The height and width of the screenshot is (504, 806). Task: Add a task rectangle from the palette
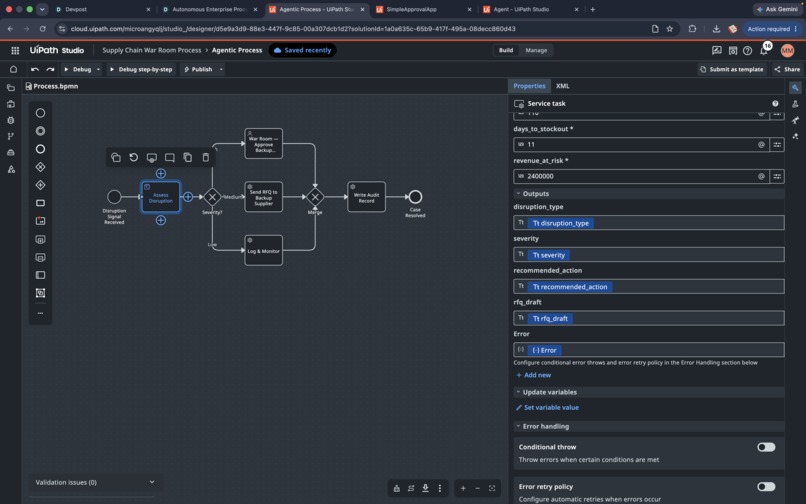(40, 203)
